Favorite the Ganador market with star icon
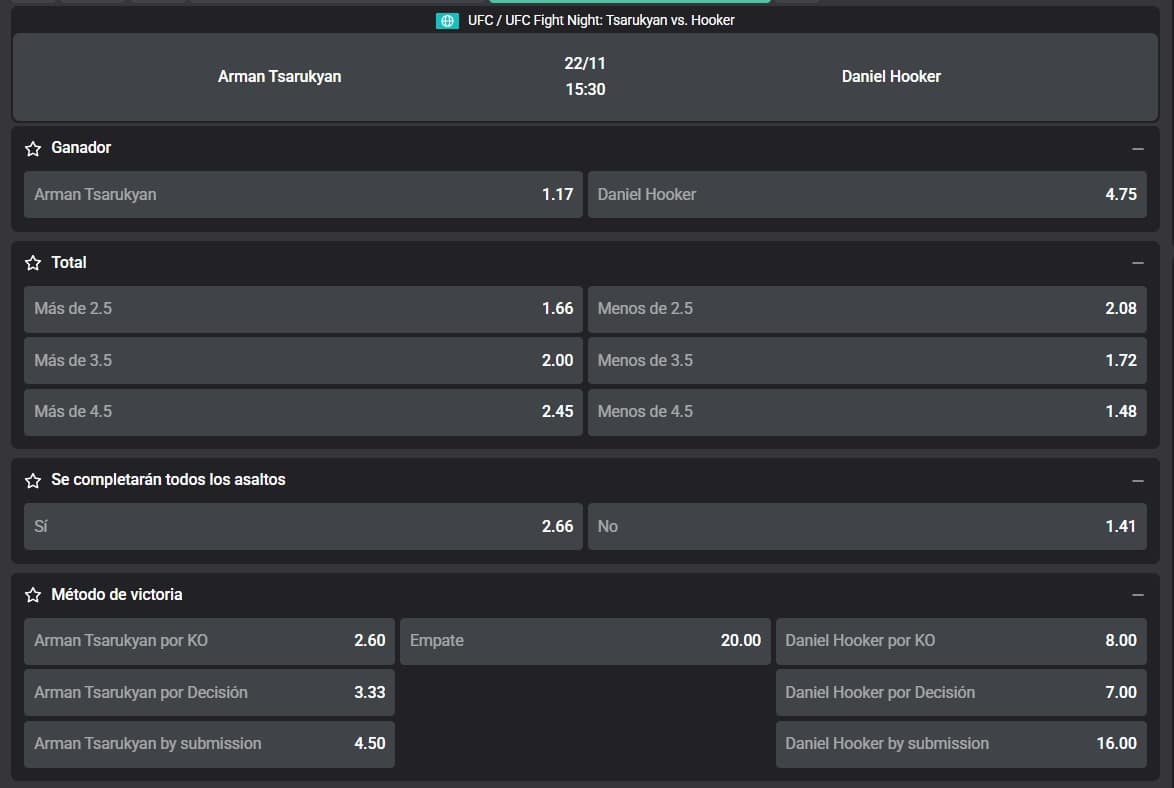This screenshot has height=788, width=1174. [x=33, y=148]
